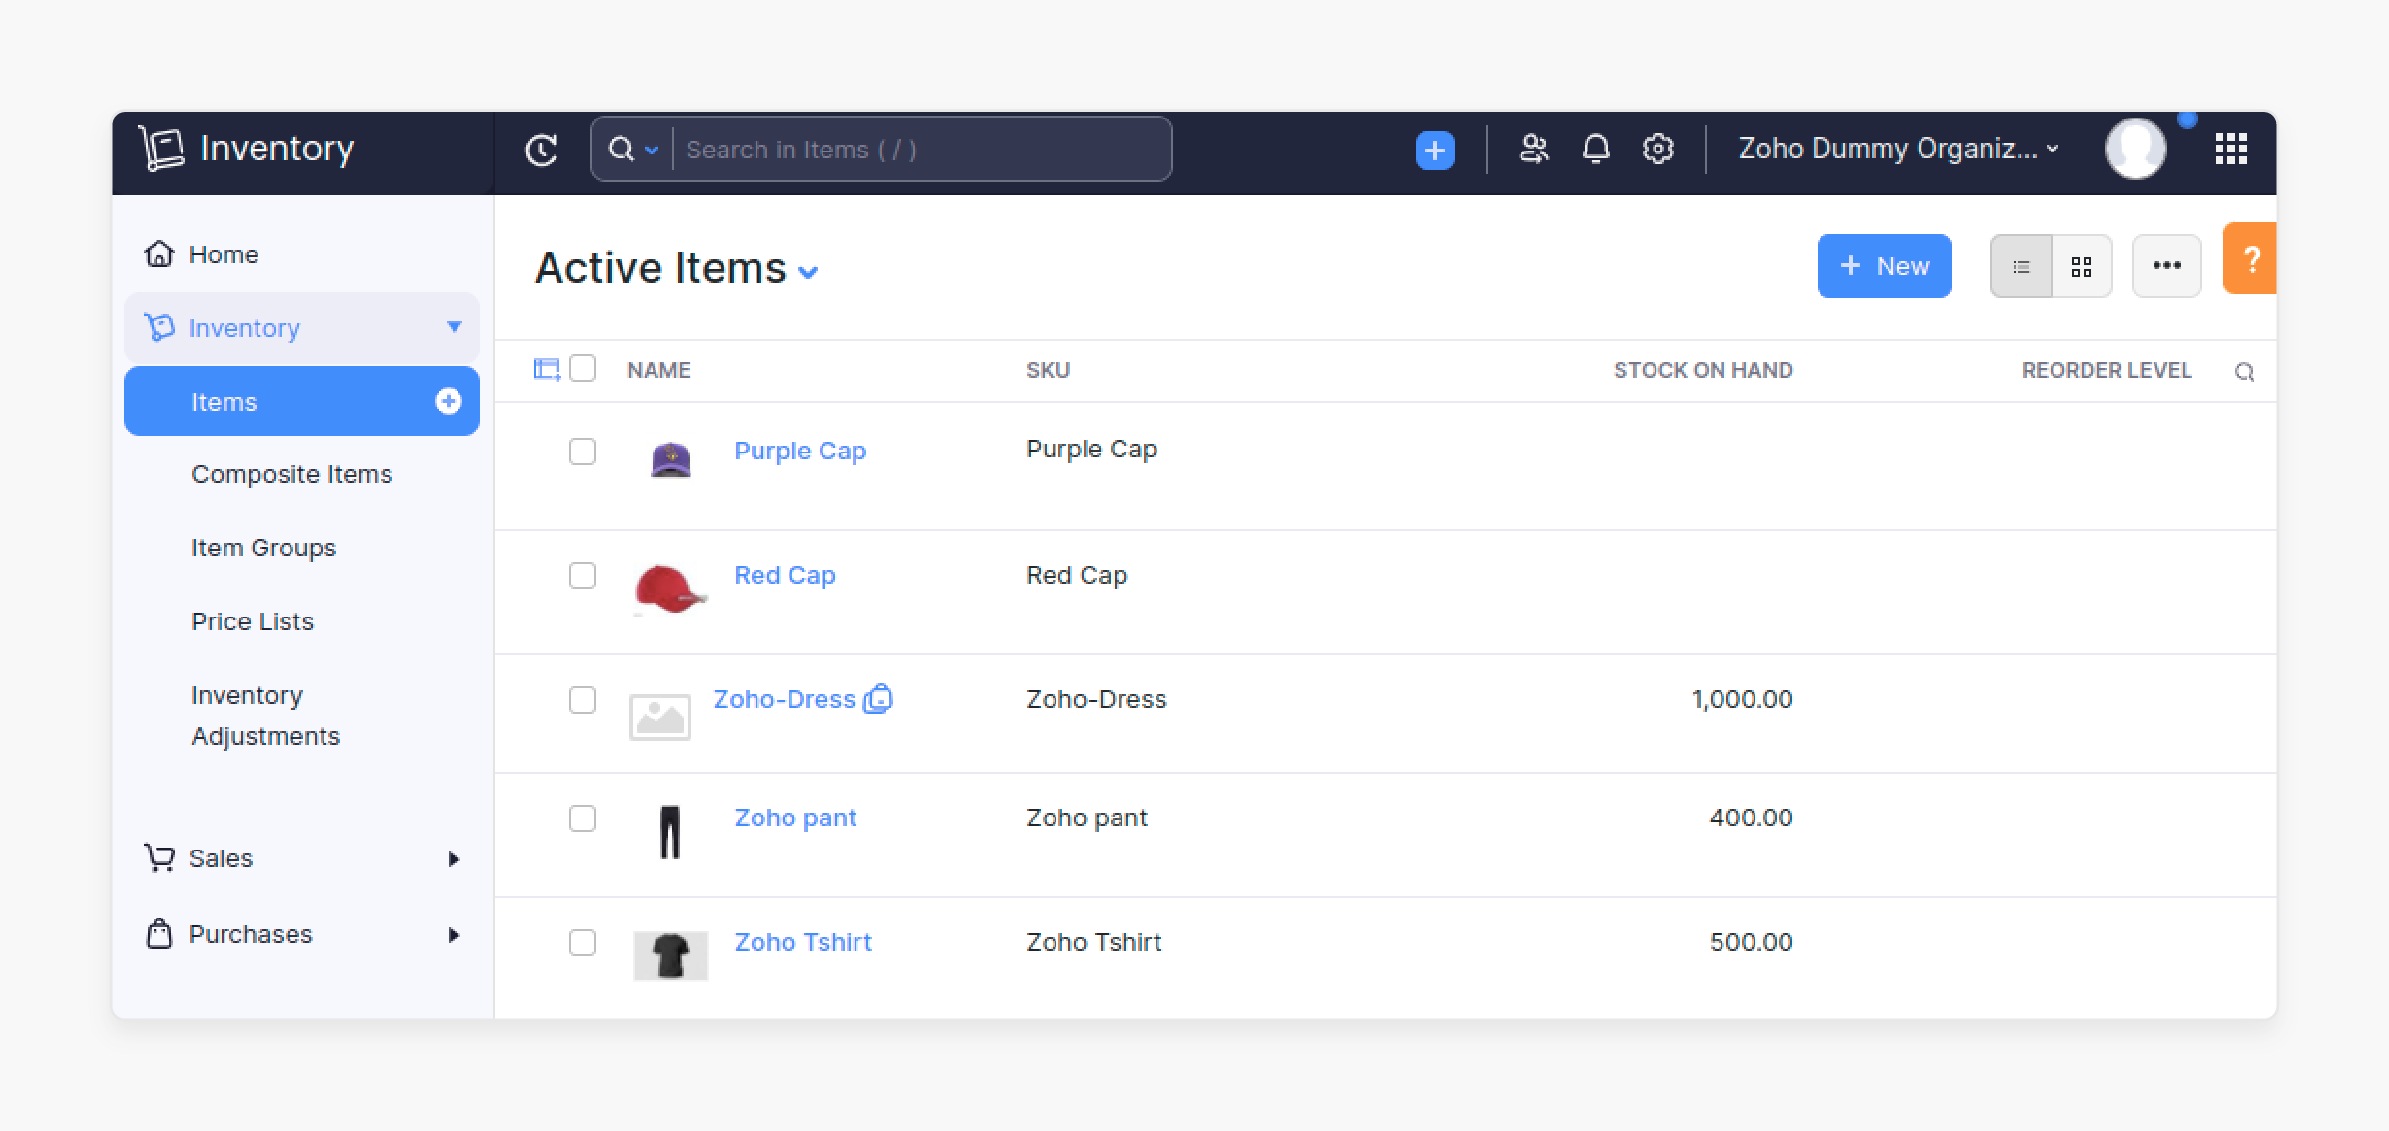Click the customize columns icon

tap(546, 369)
